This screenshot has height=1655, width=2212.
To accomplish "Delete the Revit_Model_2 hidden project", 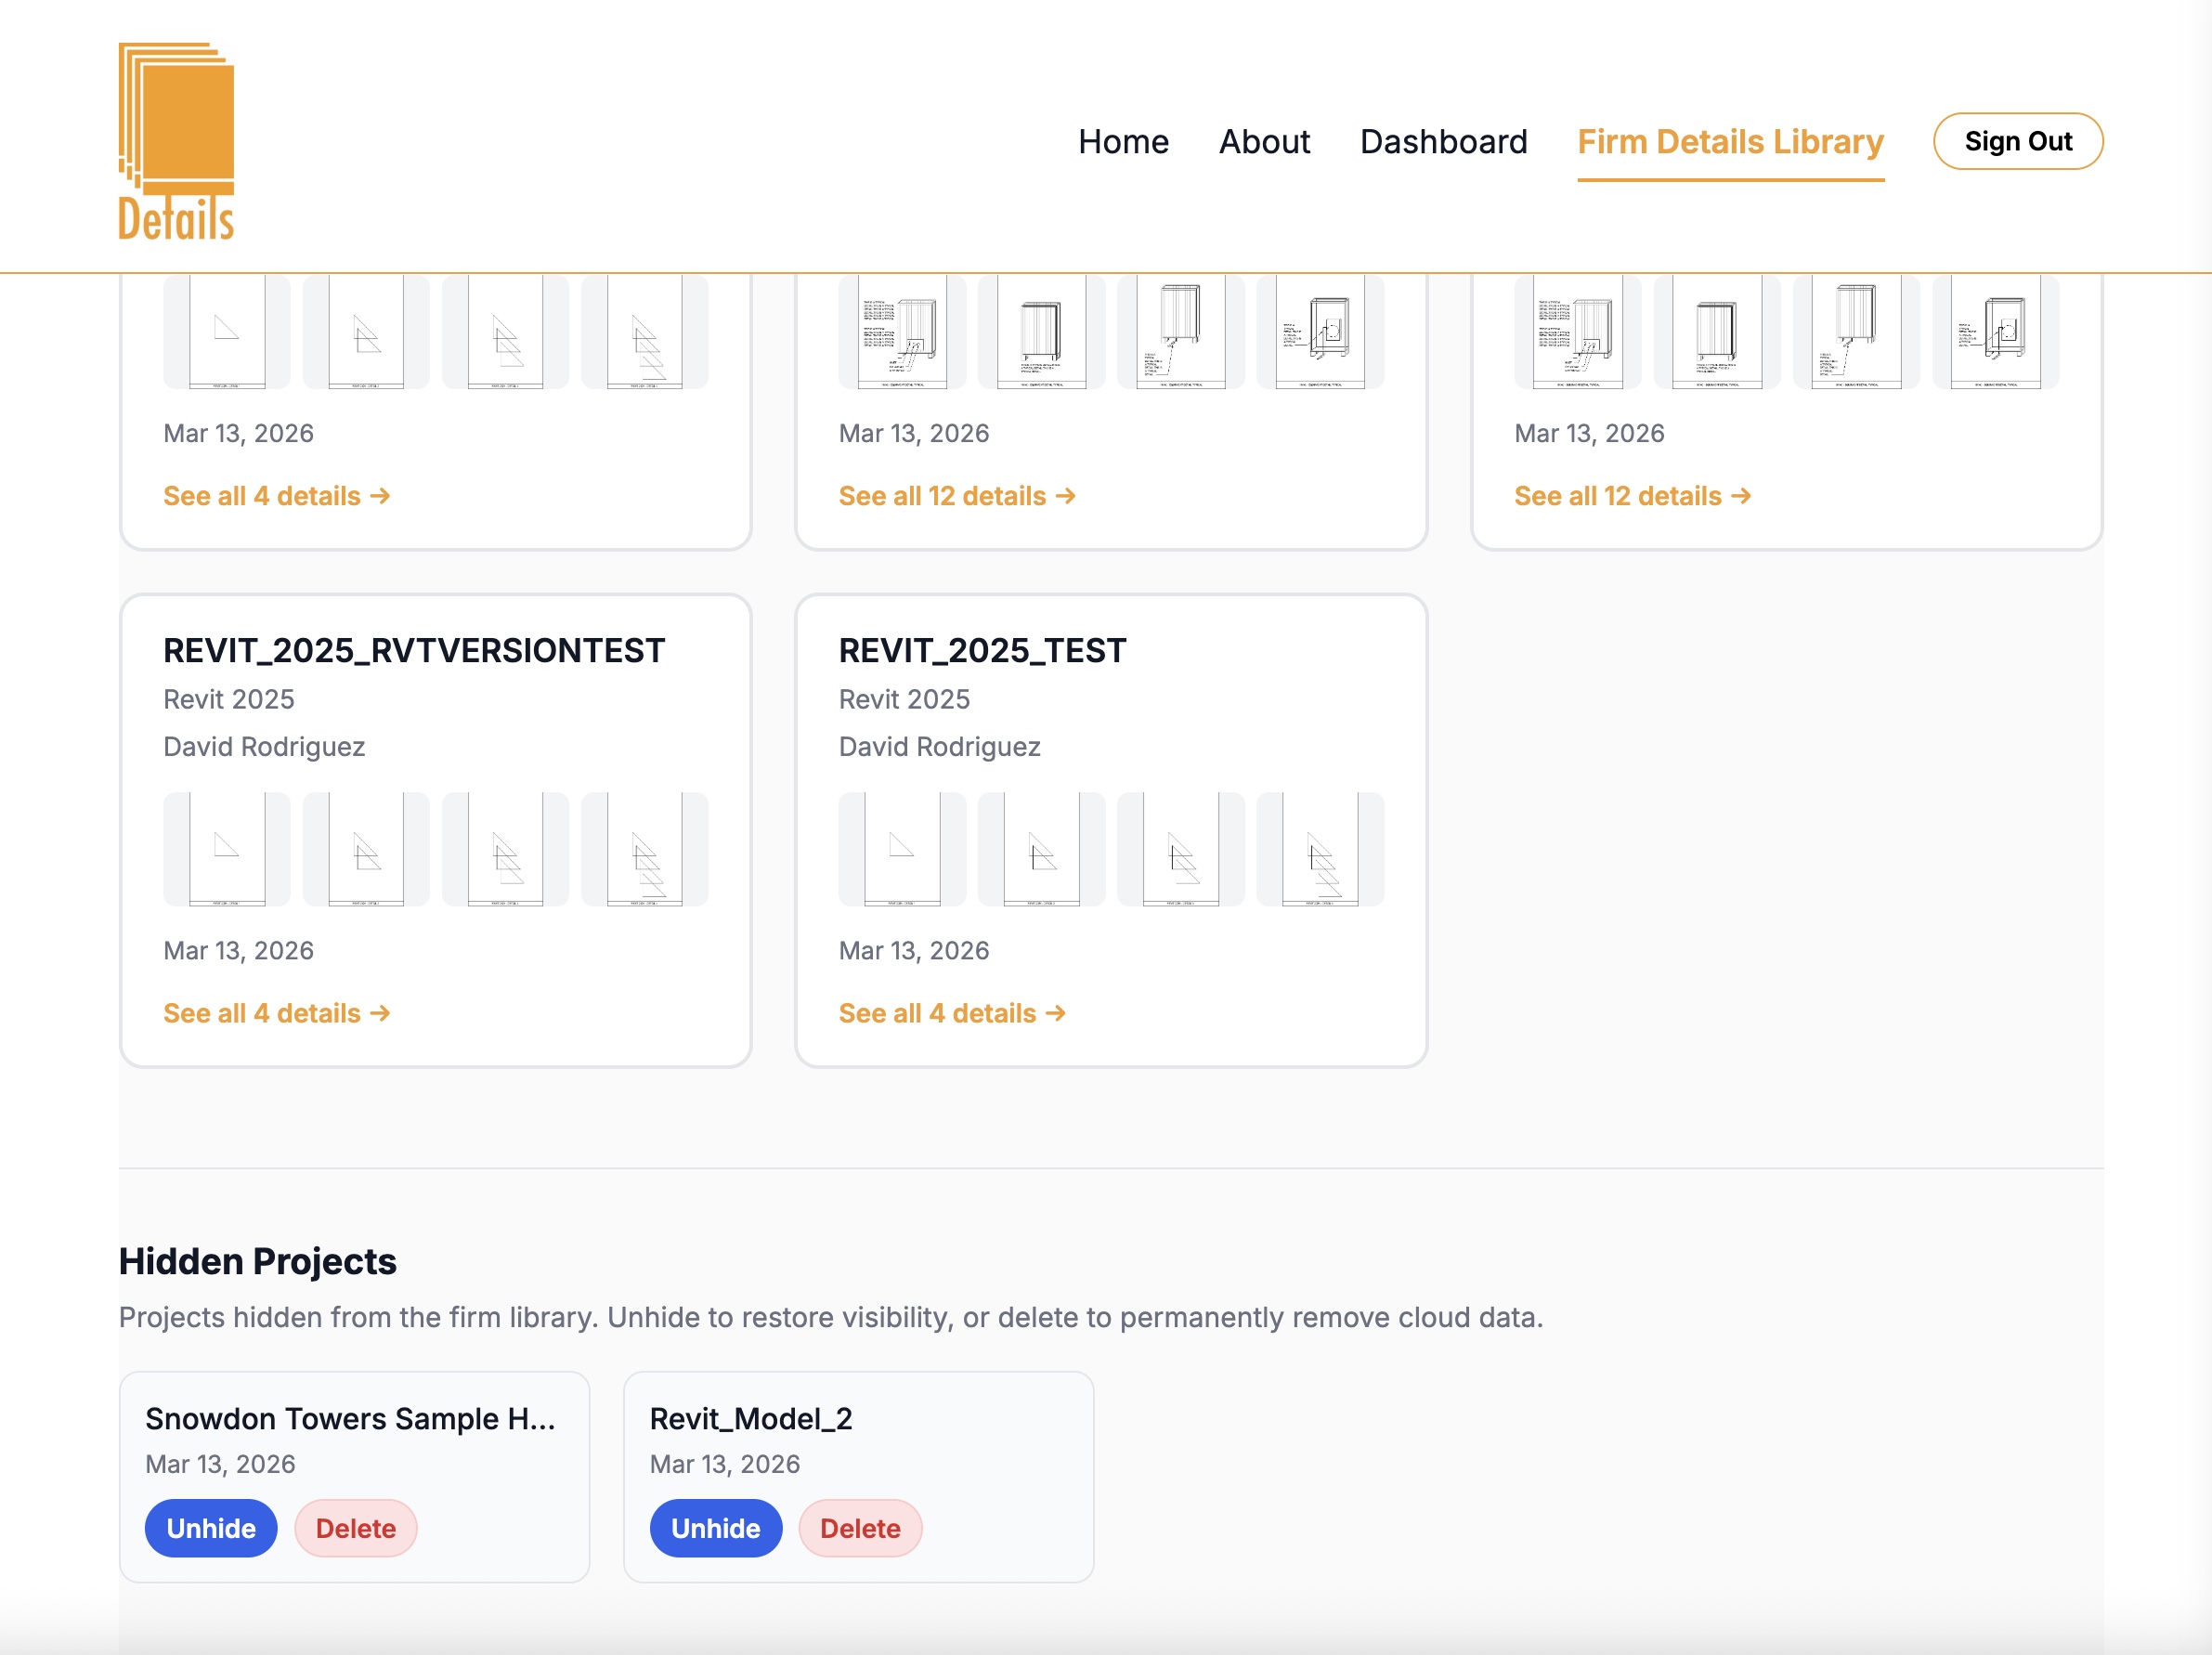I will 859,1527.
